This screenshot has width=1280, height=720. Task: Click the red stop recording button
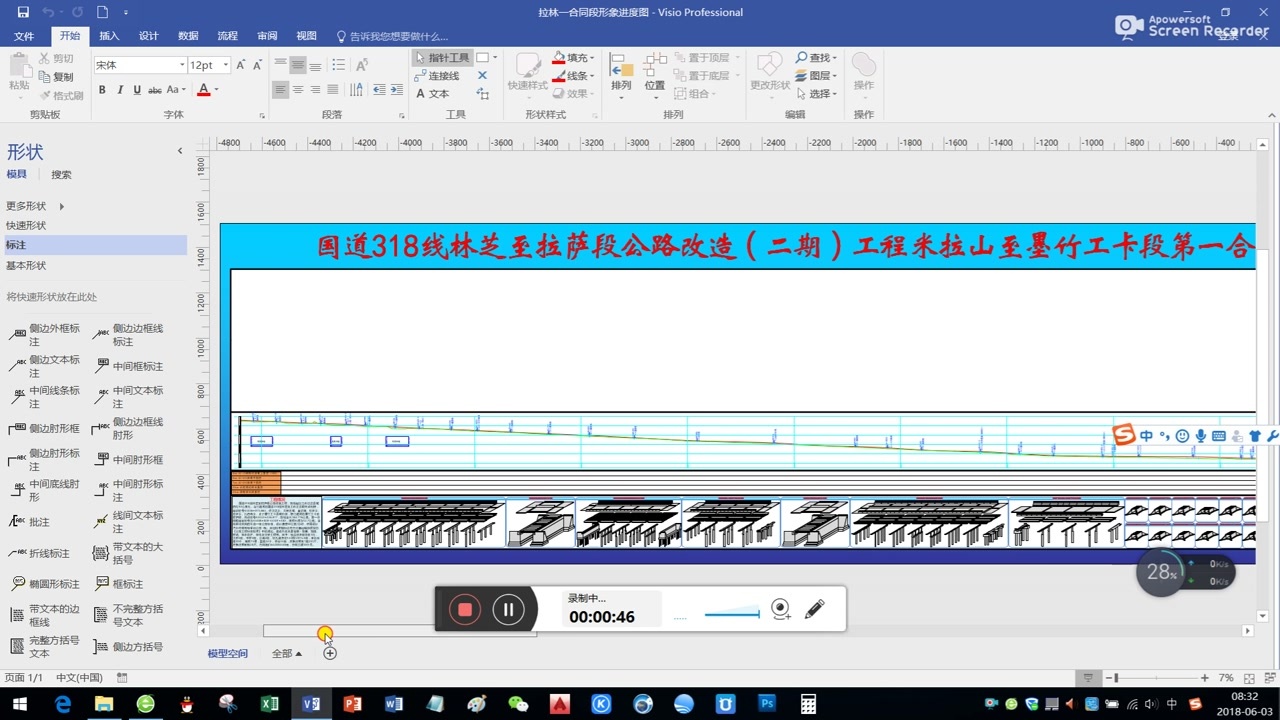(465, 609)
